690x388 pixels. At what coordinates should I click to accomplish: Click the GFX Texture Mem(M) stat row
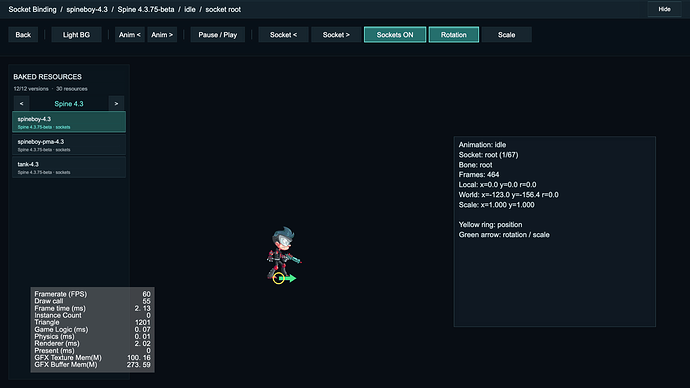[x=92, y=358]
